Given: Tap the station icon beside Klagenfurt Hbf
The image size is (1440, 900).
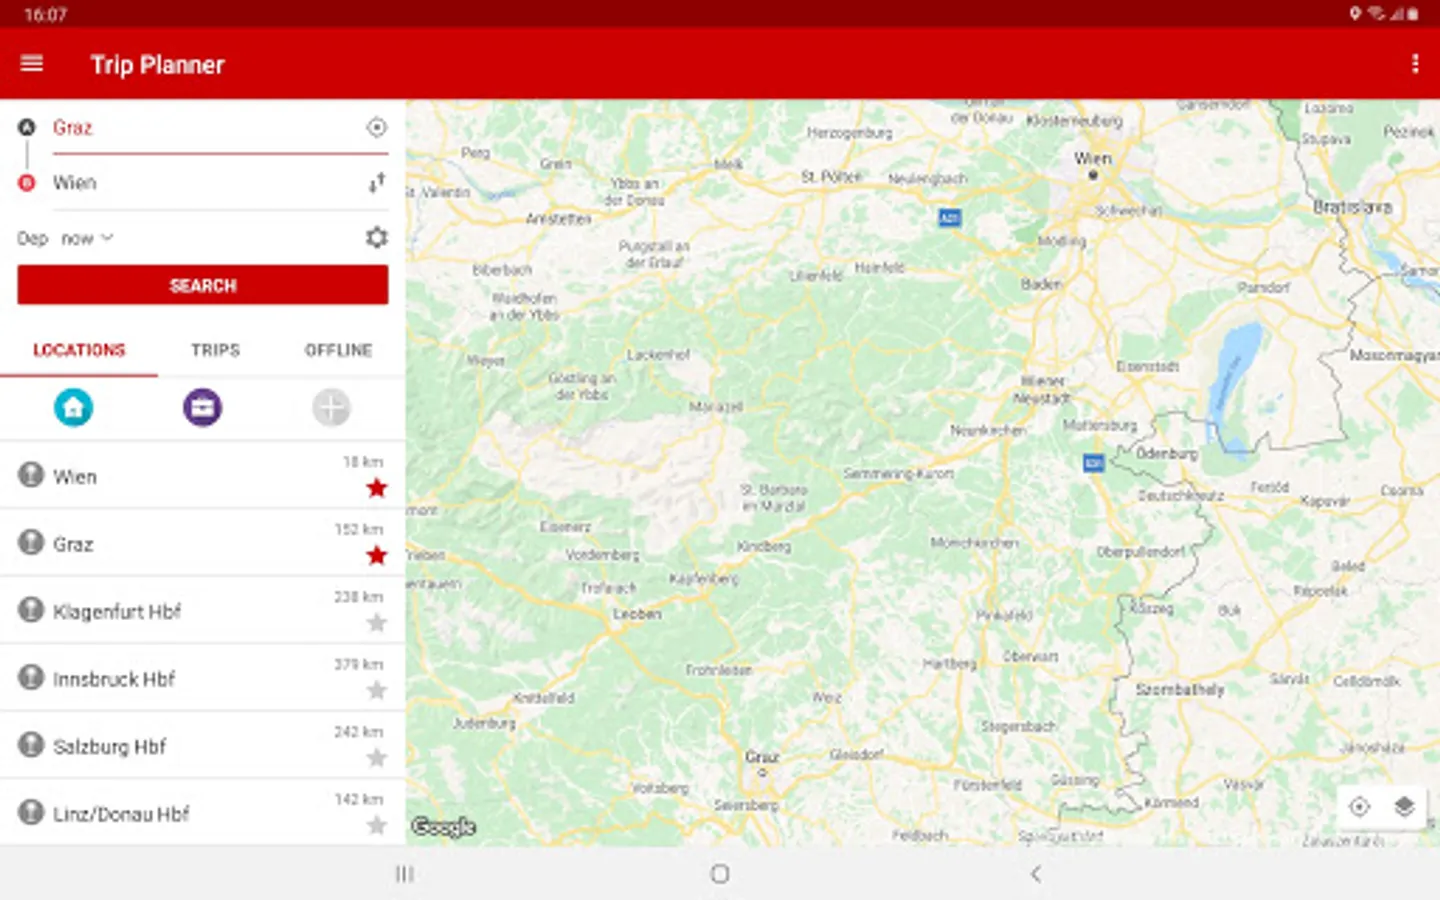Looking at the screenshot, I should (x=31, y=609).
